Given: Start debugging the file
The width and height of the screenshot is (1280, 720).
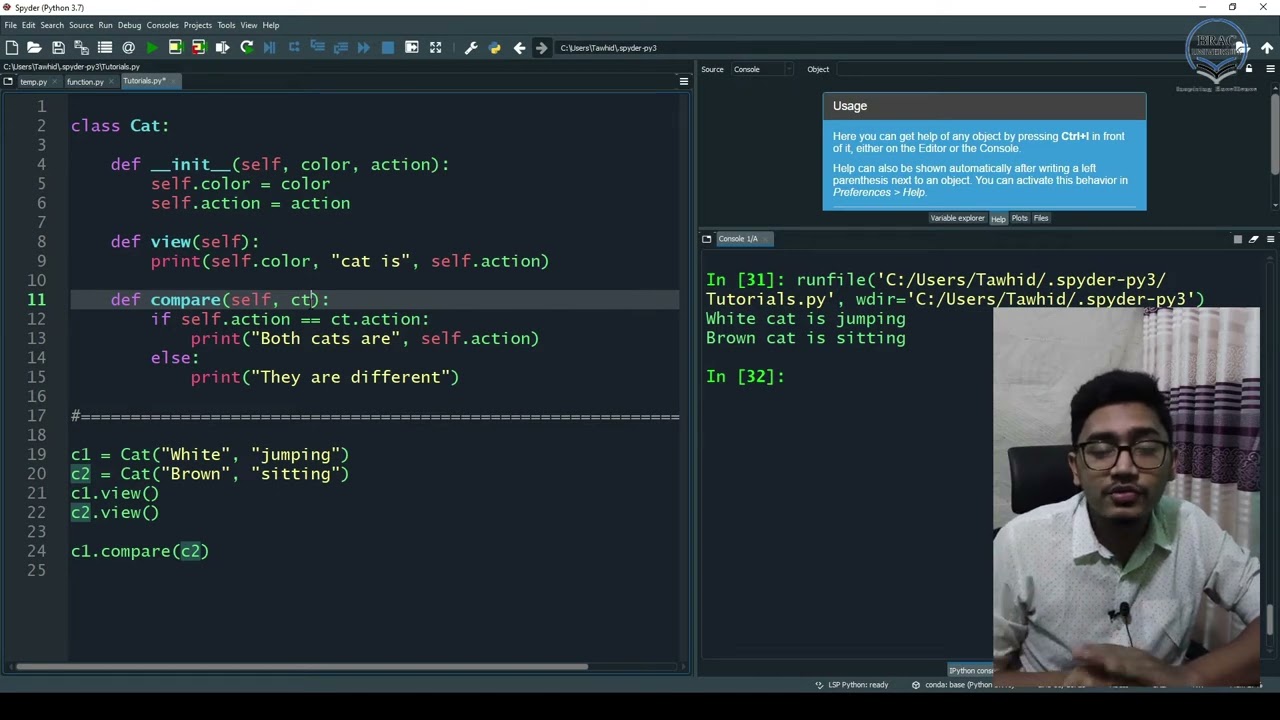Looking at the screenshot, I should (270, 47).
